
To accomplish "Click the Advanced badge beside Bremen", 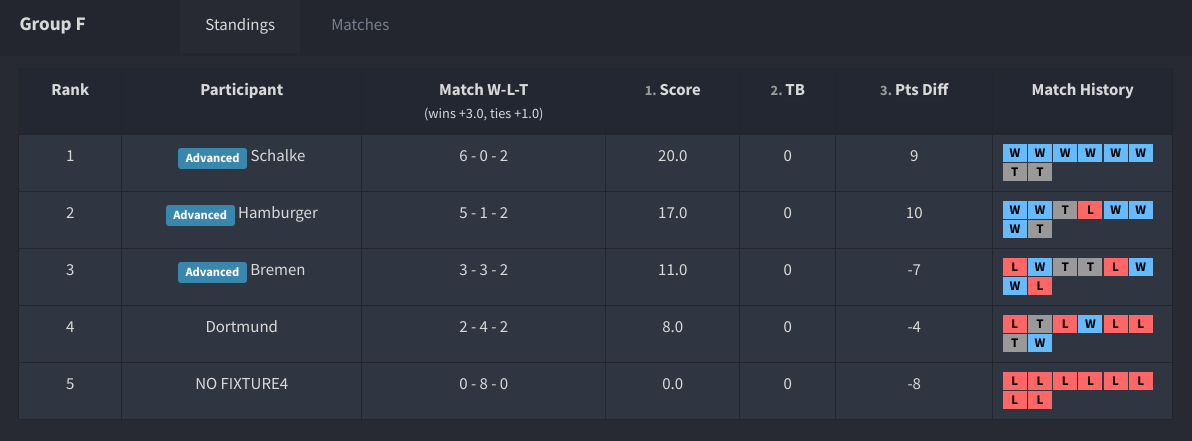I will pos(213,272).
